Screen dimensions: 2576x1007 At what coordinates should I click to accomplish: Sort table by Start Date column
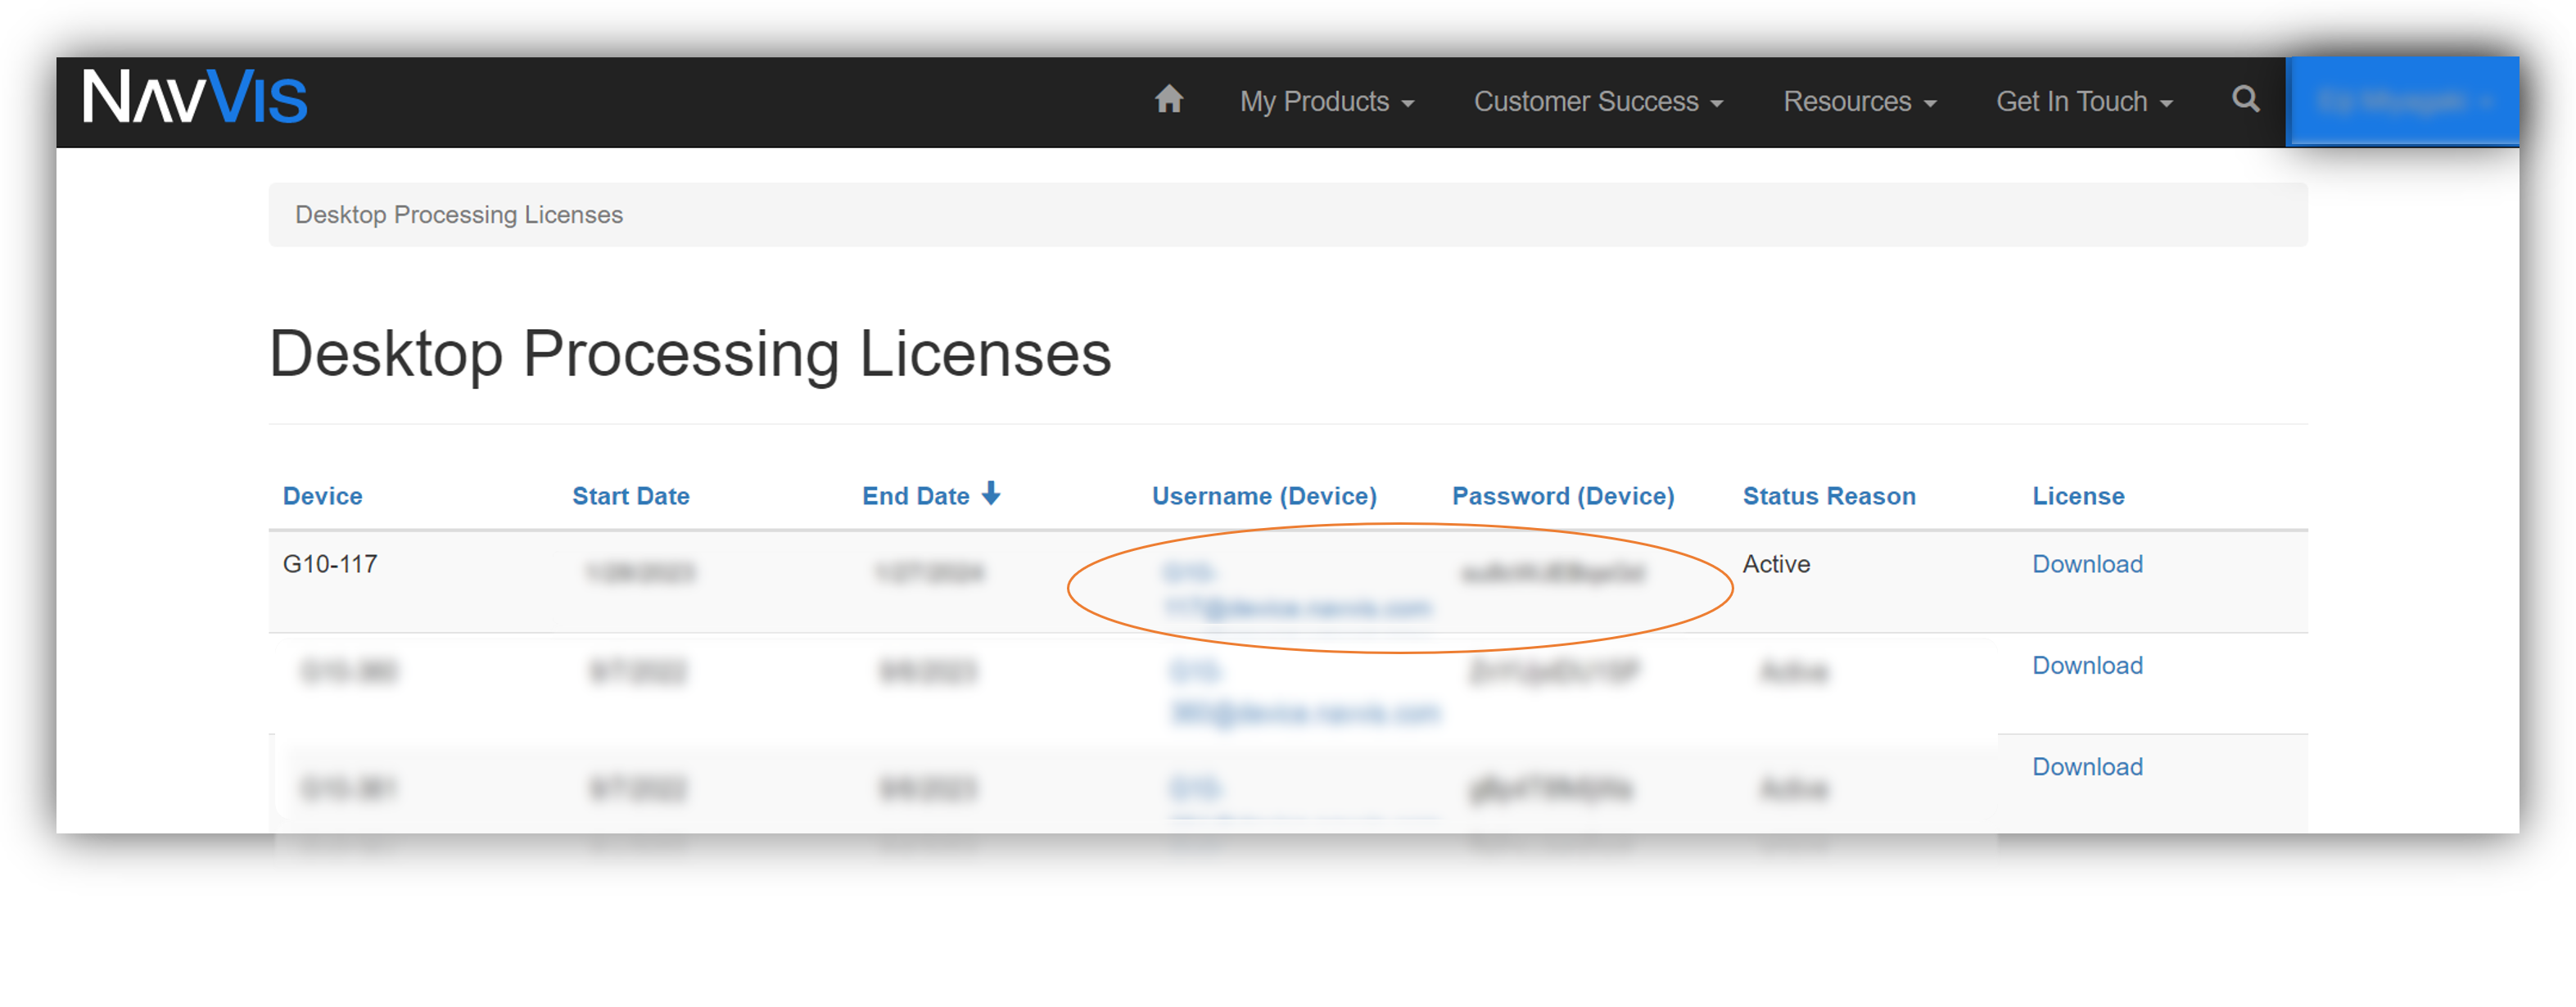point(631,496)
